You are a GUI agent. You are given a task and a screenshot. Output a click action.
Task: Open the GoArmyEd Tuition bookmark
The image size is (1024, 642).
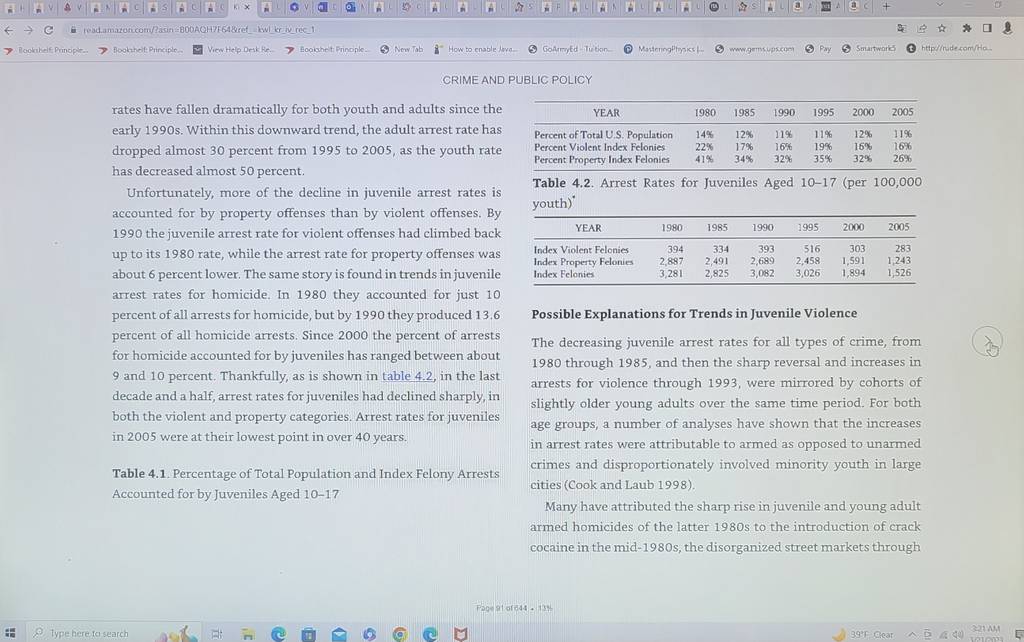[570, 49]
